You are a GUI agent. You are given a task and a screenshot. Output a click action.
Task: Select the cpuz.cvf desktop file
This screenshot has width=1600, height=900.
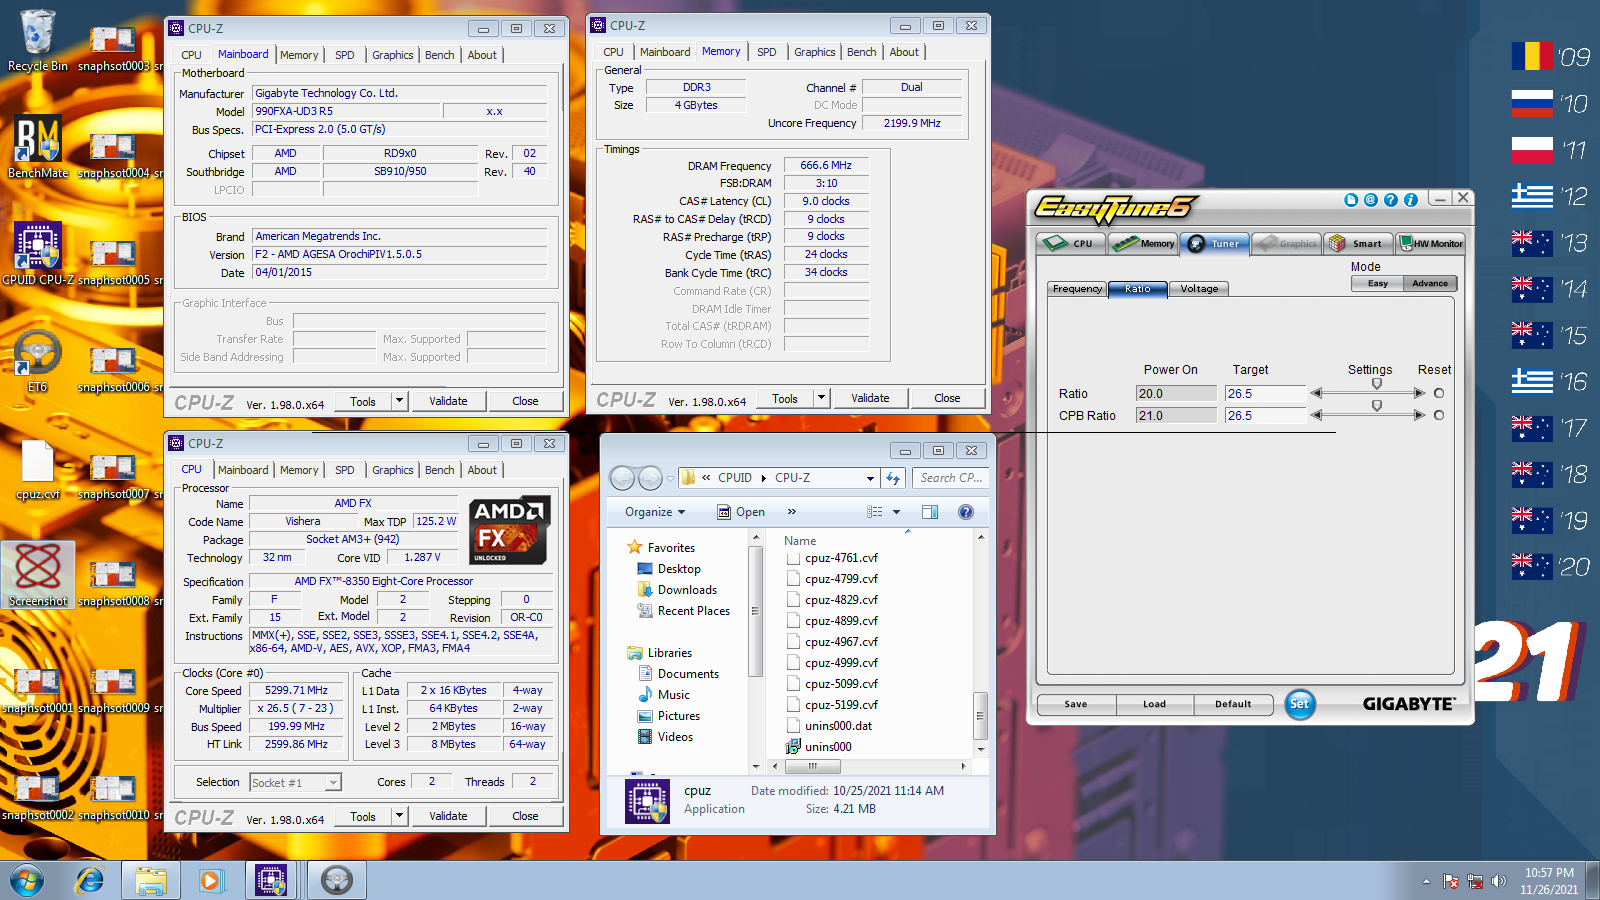(38, 468)
